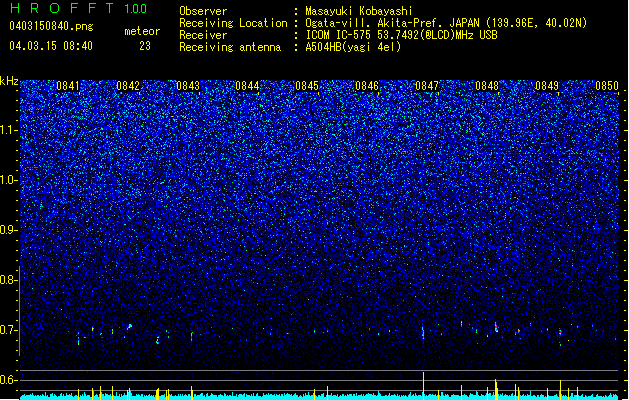
Task: Click the 1.1 kHz axis label
Action: 8,130
